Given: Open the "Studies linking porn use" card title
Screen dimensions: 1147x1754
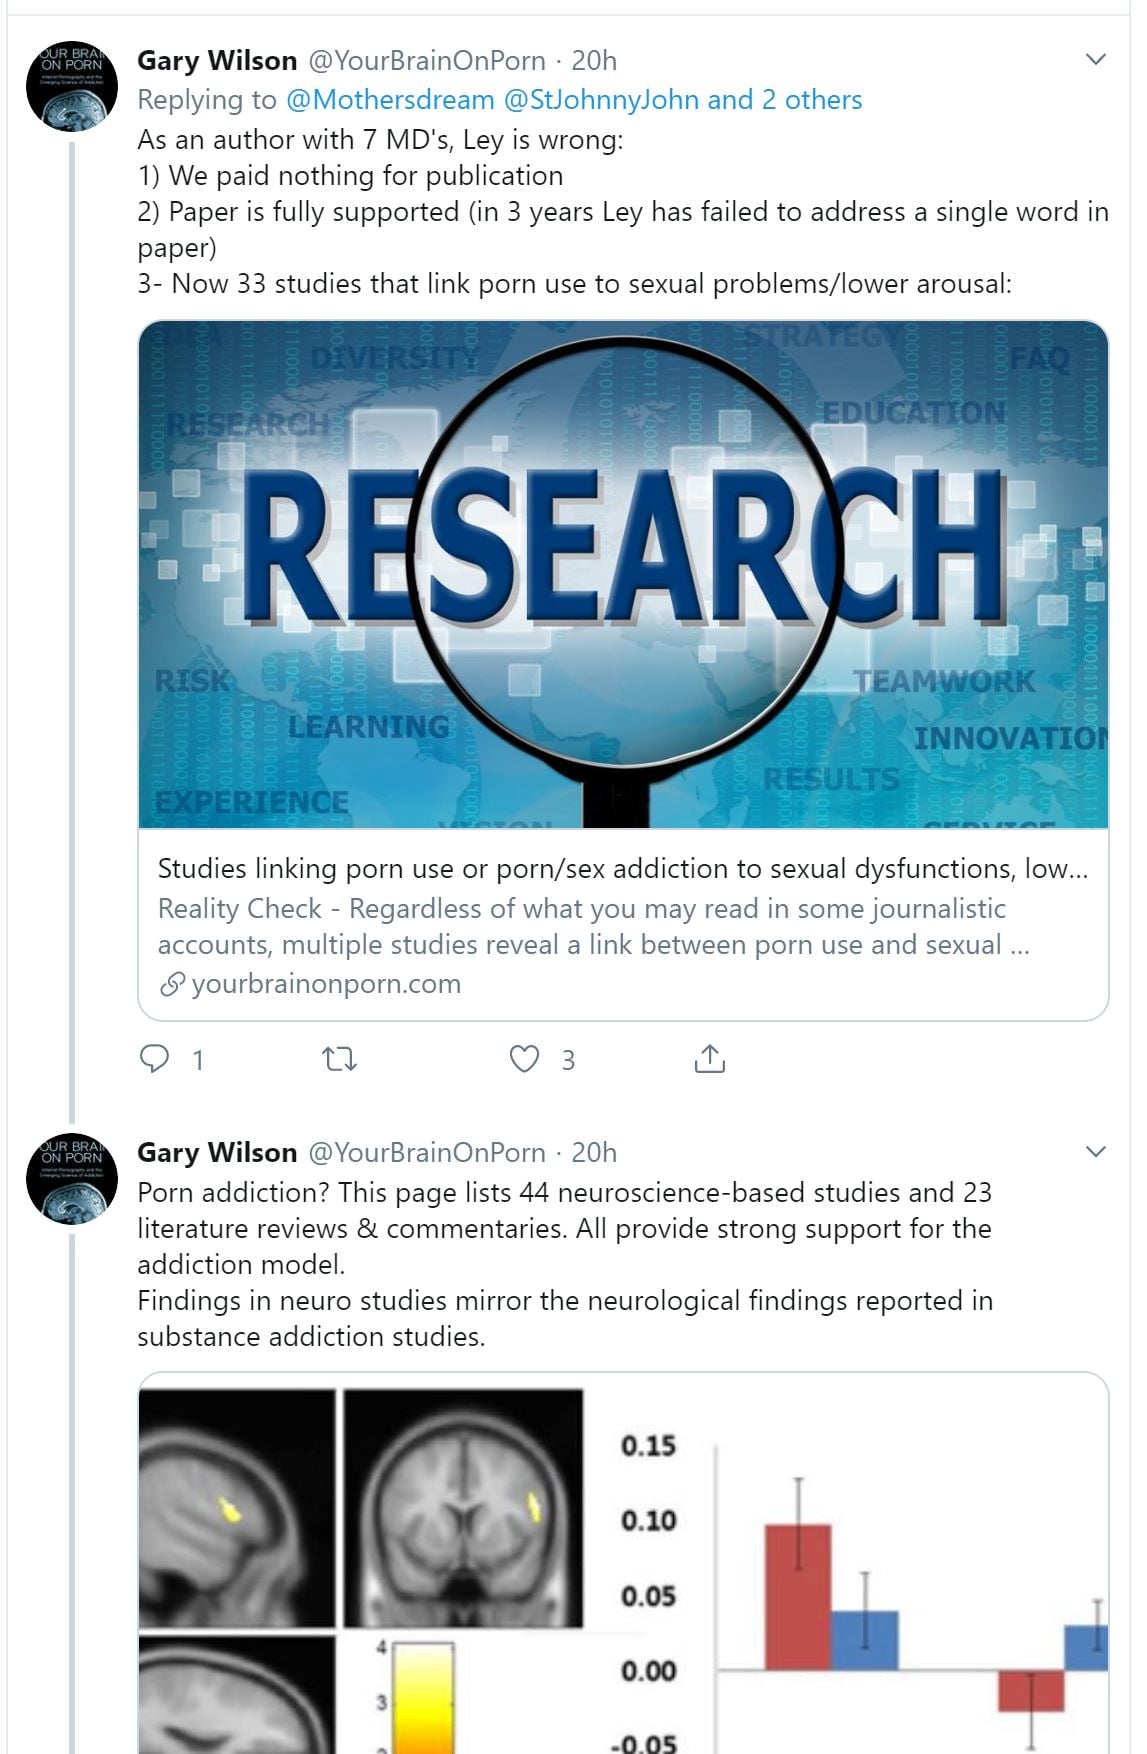Looking at the screenshot, I should (623, 868).
